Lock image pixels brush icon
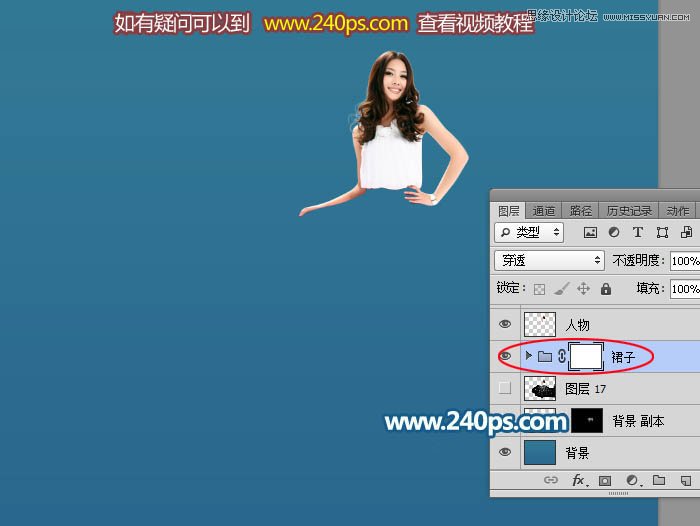This screenshot has height=526, width=700. coord(561,289)
